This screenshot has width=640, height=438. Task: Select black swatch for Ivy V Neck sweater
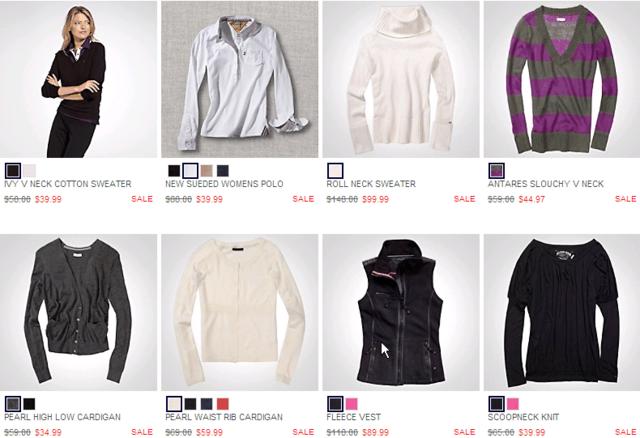pos(13,171)
